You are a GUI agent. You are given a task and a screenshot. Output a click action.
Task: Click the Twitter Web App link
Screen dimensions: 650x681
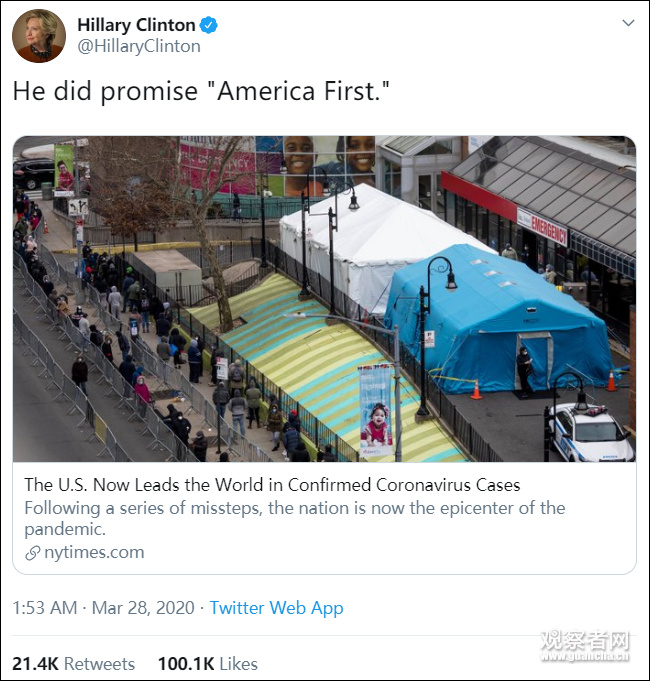[x=276, y=607]
